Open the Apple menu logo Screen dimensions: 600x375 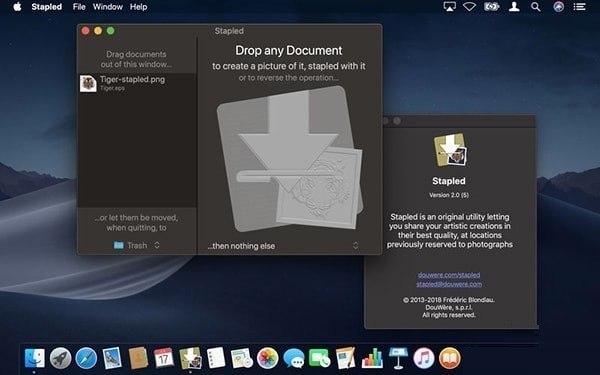pos(17,7)
